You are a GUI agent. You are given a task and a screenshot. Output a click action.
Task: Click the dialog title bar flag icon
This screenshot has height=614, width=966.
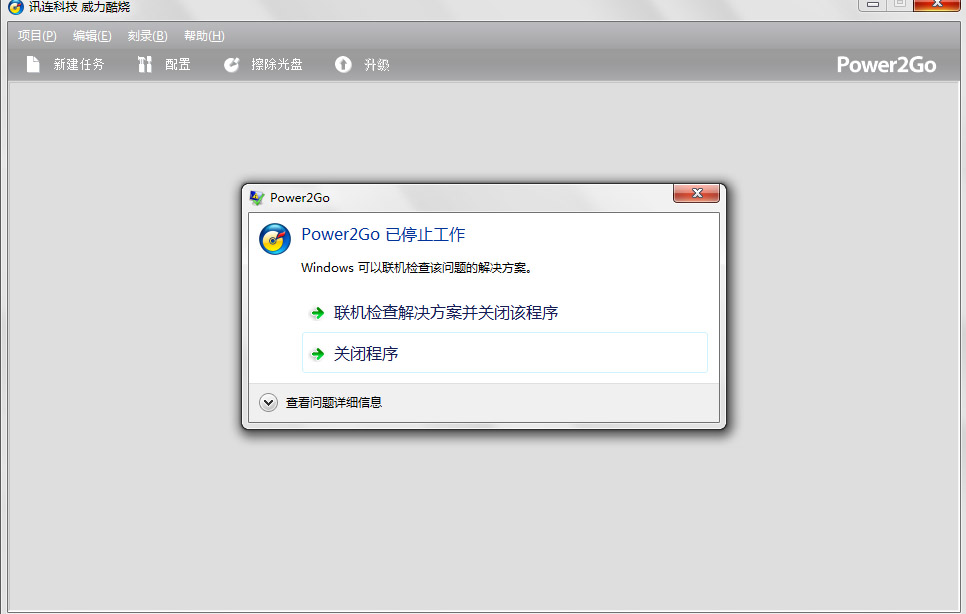tap(256, 198)
